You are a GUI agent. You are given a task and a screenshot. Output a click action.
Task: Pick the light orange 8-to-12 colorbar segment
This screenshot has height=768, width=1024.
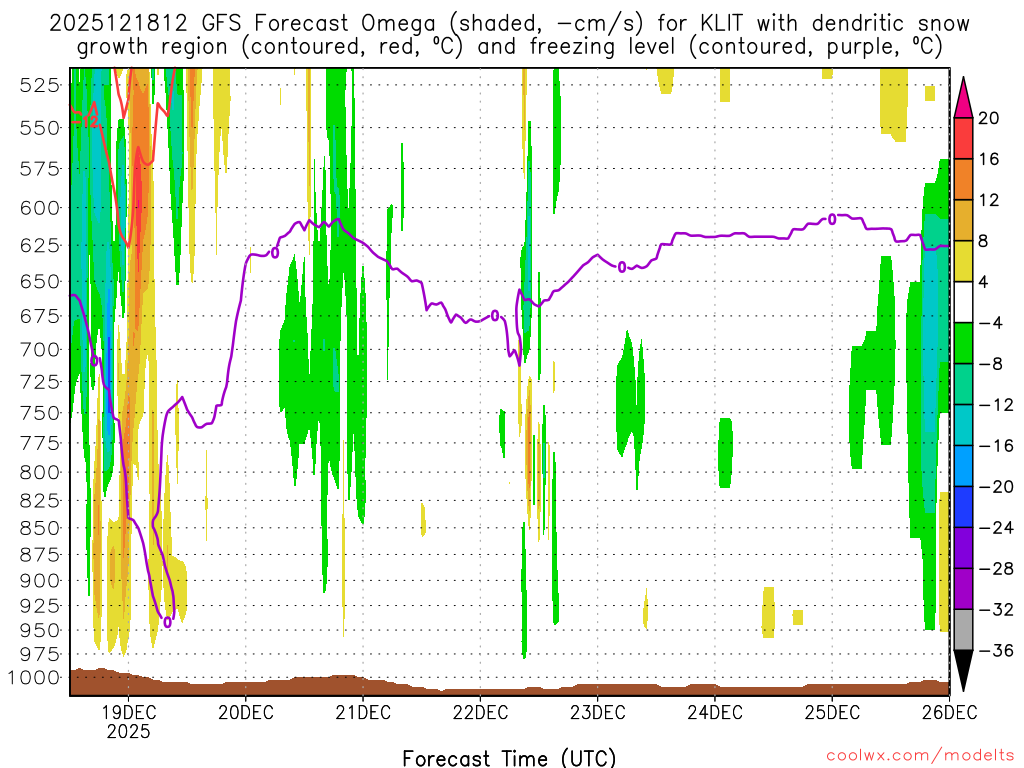click(x=963, y=220)
